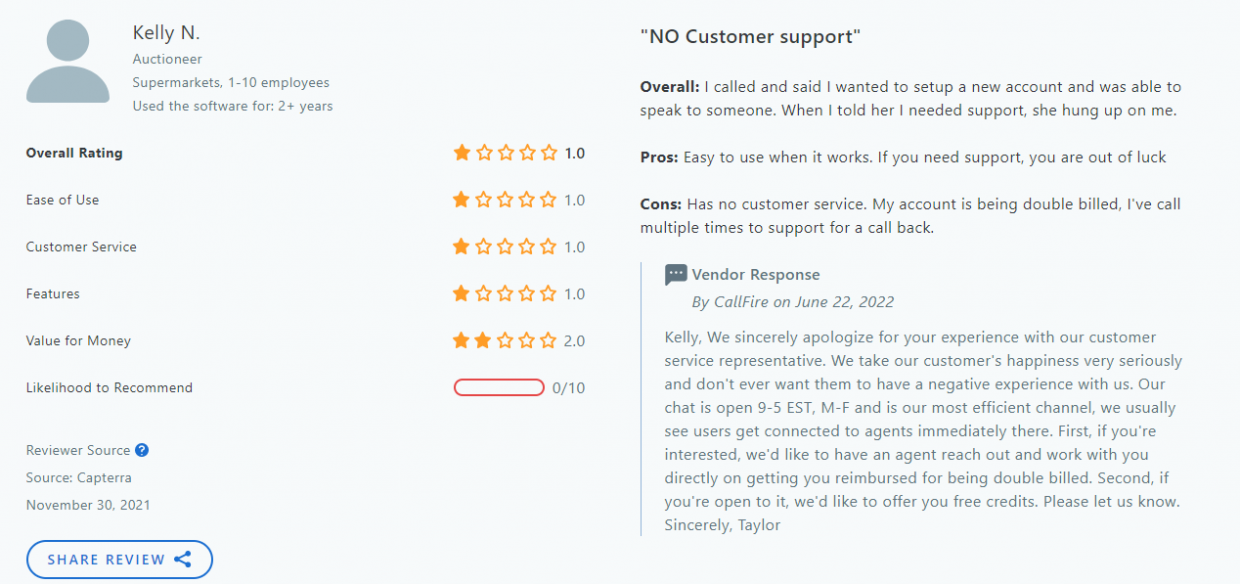Click the SHARE REVIEW button
The image size is (1240, 584).
tap(119, 559)
